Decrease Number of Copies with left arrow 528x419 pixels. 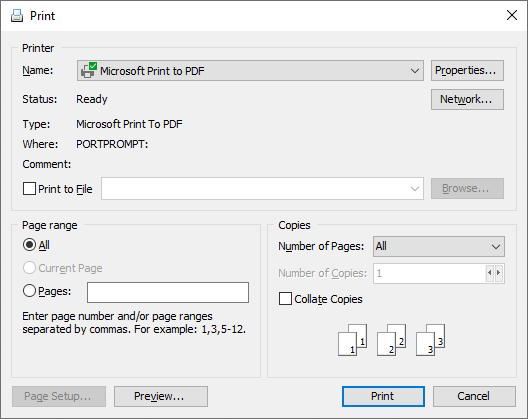pyautogui.click(x=490, y=273)
